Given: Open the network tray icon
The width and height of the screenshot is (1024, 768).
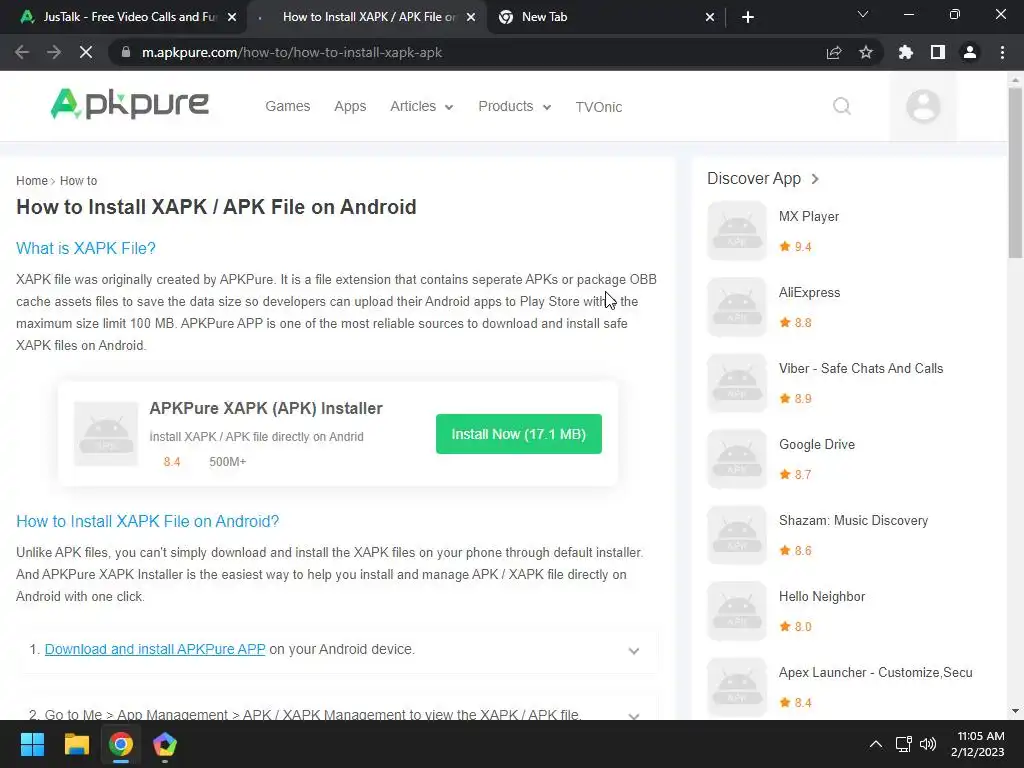Looking at the screenshot, I should pos(904,744).
